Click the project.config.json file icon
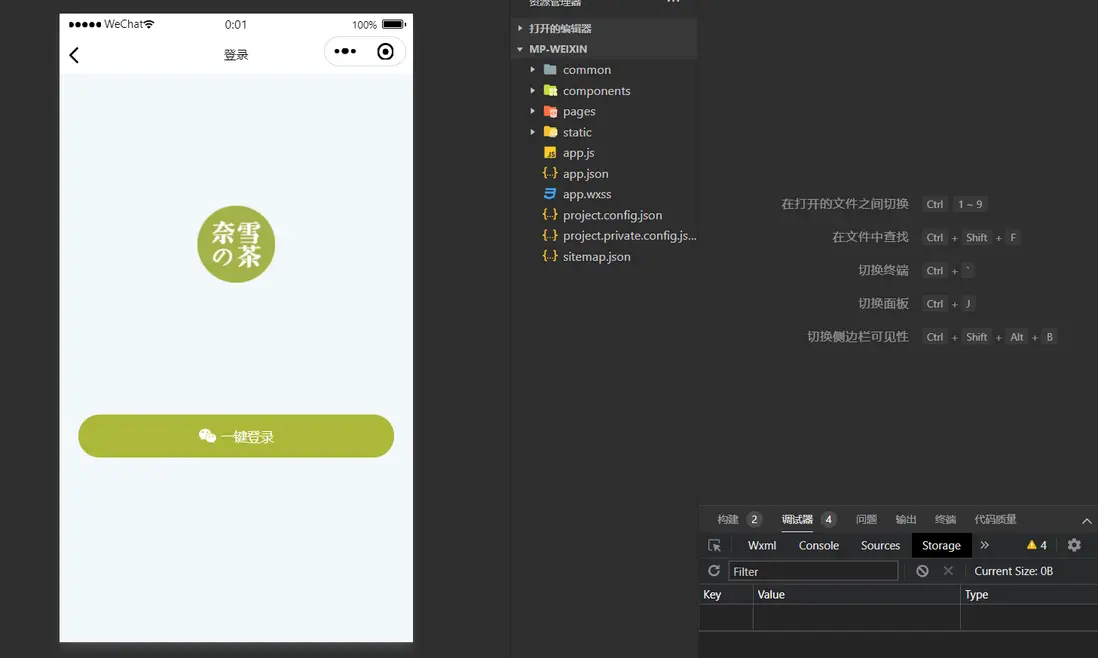 coord(550,215)
